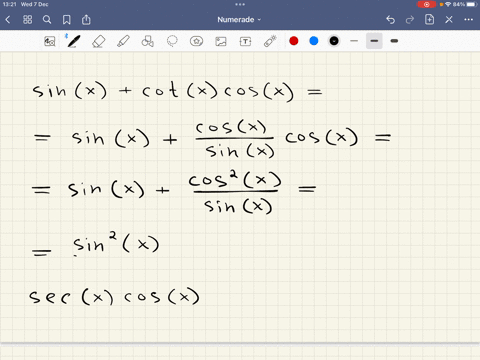Select the Highlighter tool
The width and height of the screenshot is (480, 360).
pos(123,41)
